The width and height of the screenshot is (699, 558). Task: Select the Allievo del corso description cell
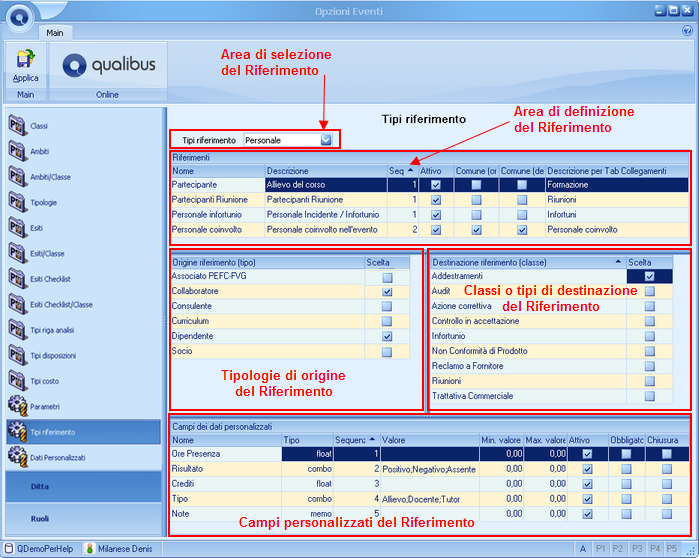pyautogui.click(x=326, y=185)
